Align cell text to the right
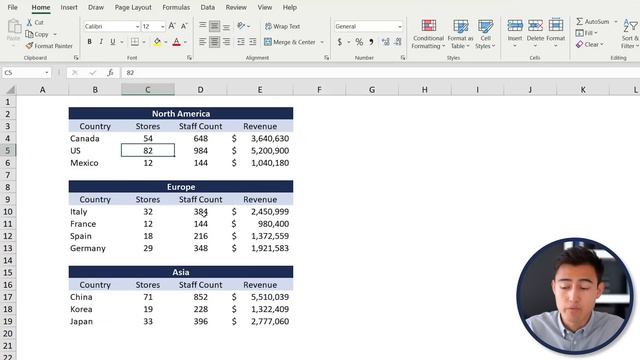 point(226,42)
